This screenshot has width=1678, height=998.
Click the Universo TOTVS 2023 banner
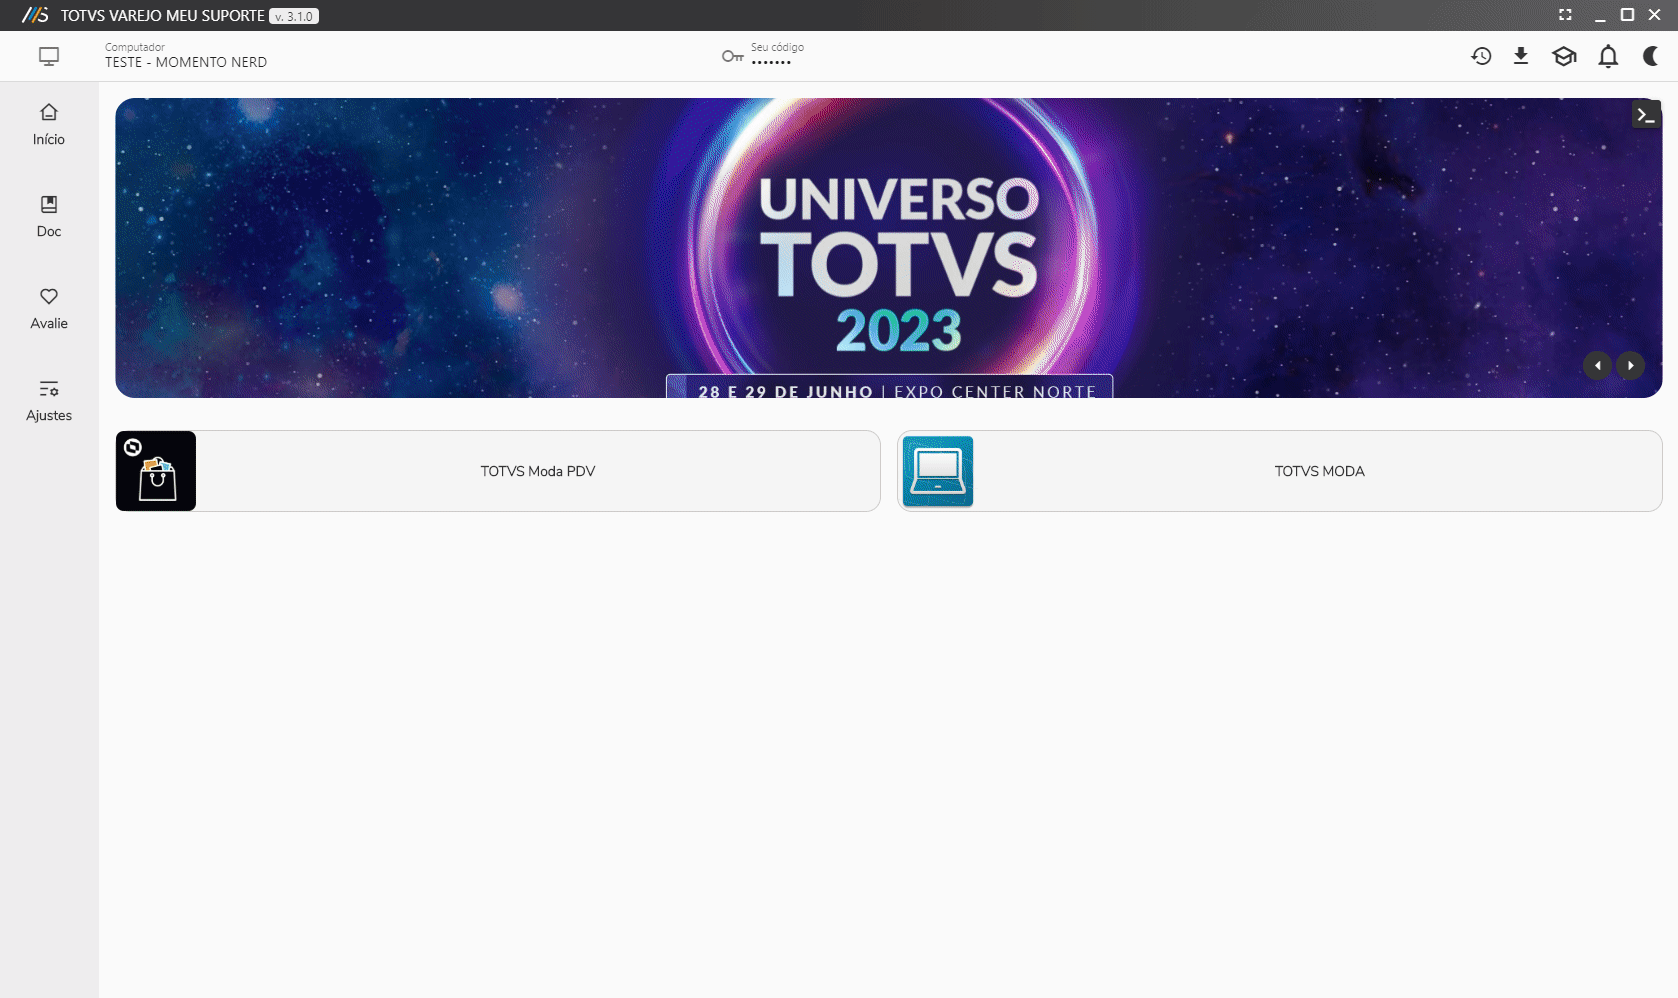889,248
